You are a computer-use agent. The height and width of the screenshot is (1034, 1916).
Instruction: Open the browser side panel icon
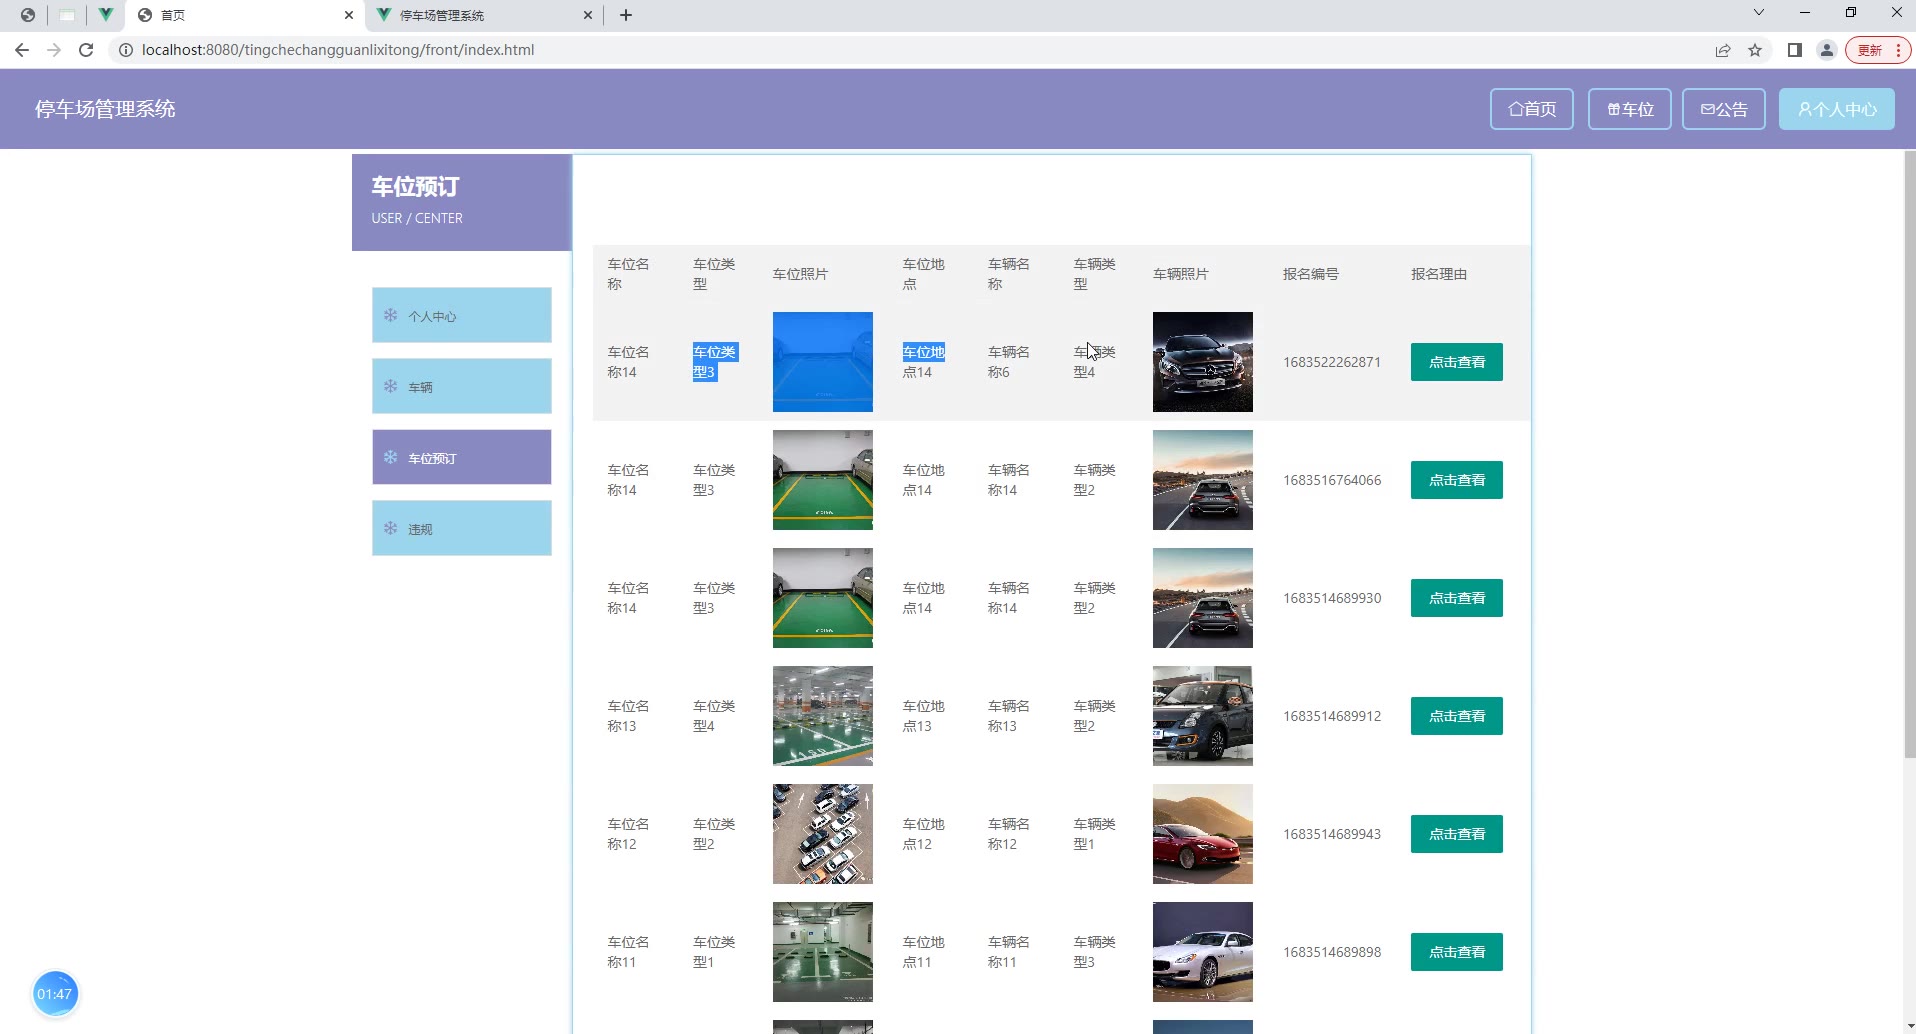pos(1794,50)
